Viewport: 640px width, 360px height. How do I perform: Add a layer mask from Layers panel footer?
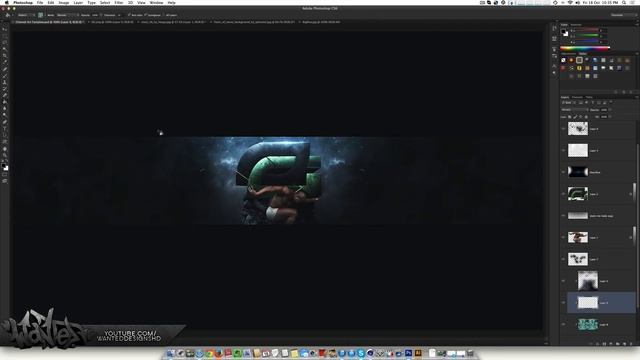point(604,344)
